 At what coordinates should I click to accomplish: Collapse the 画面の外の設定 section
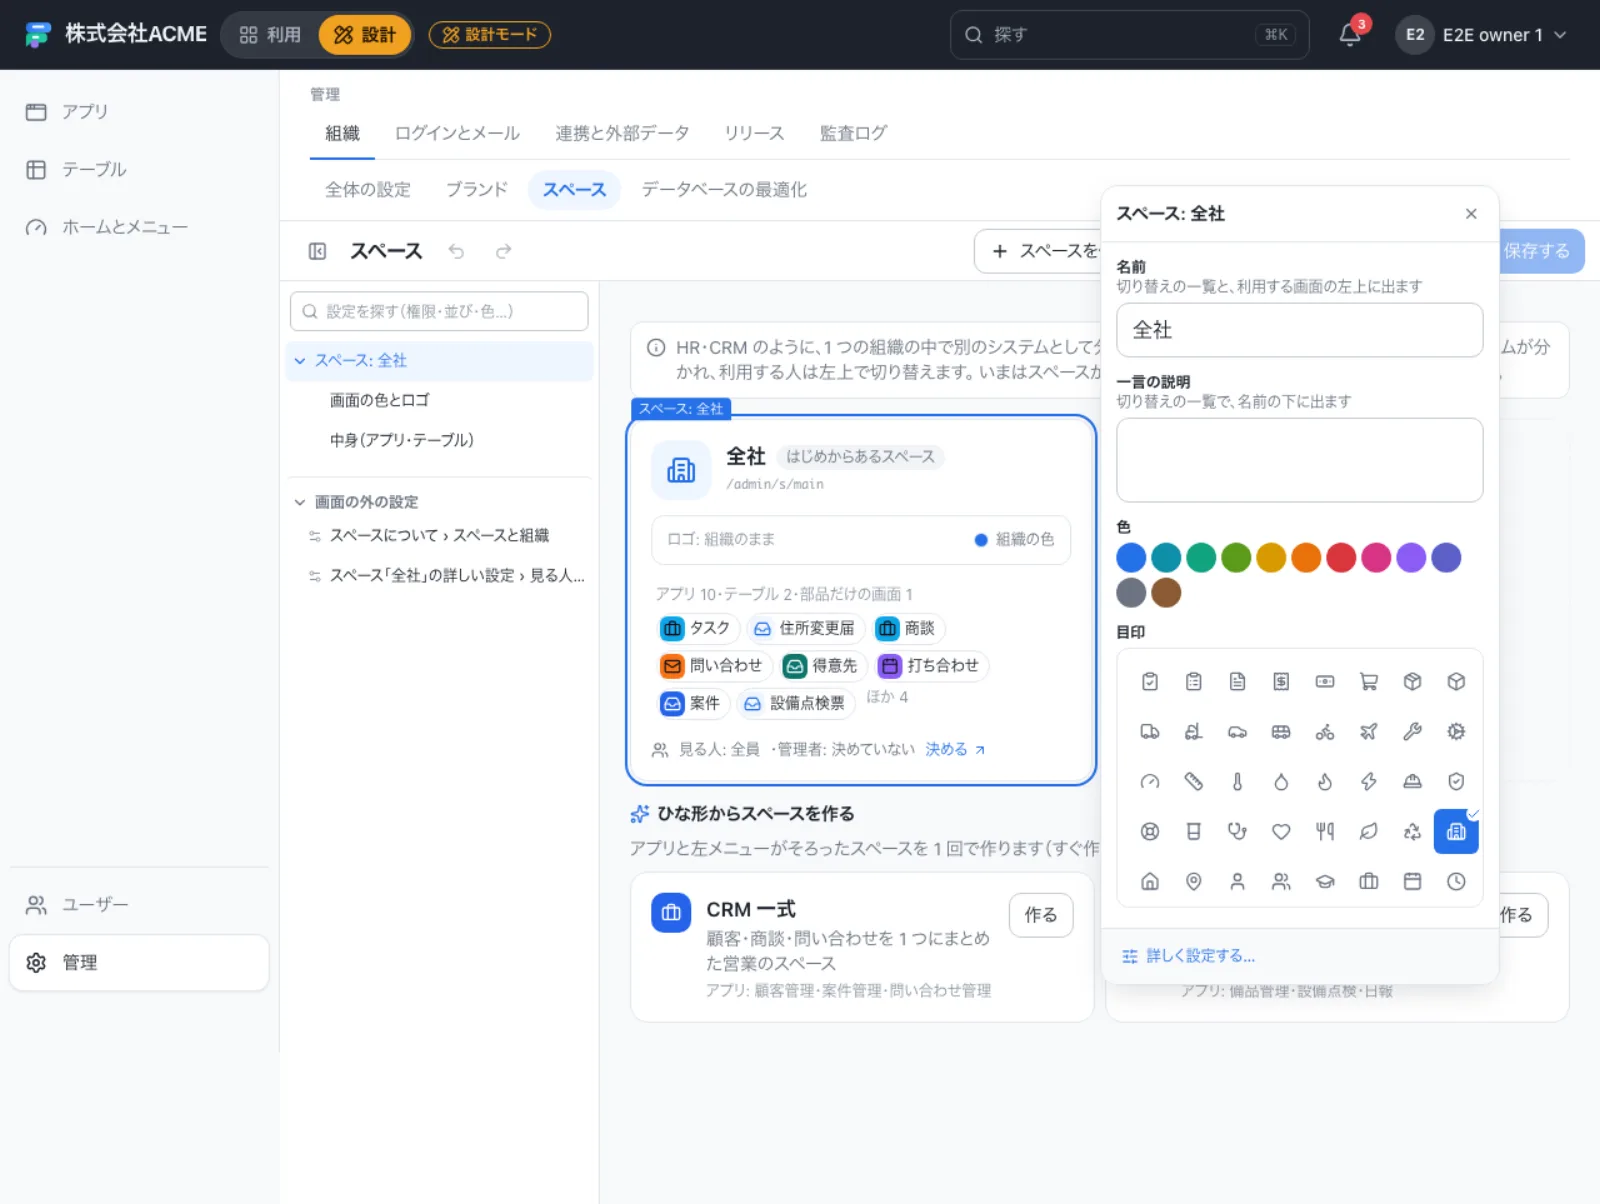point(300,502)
